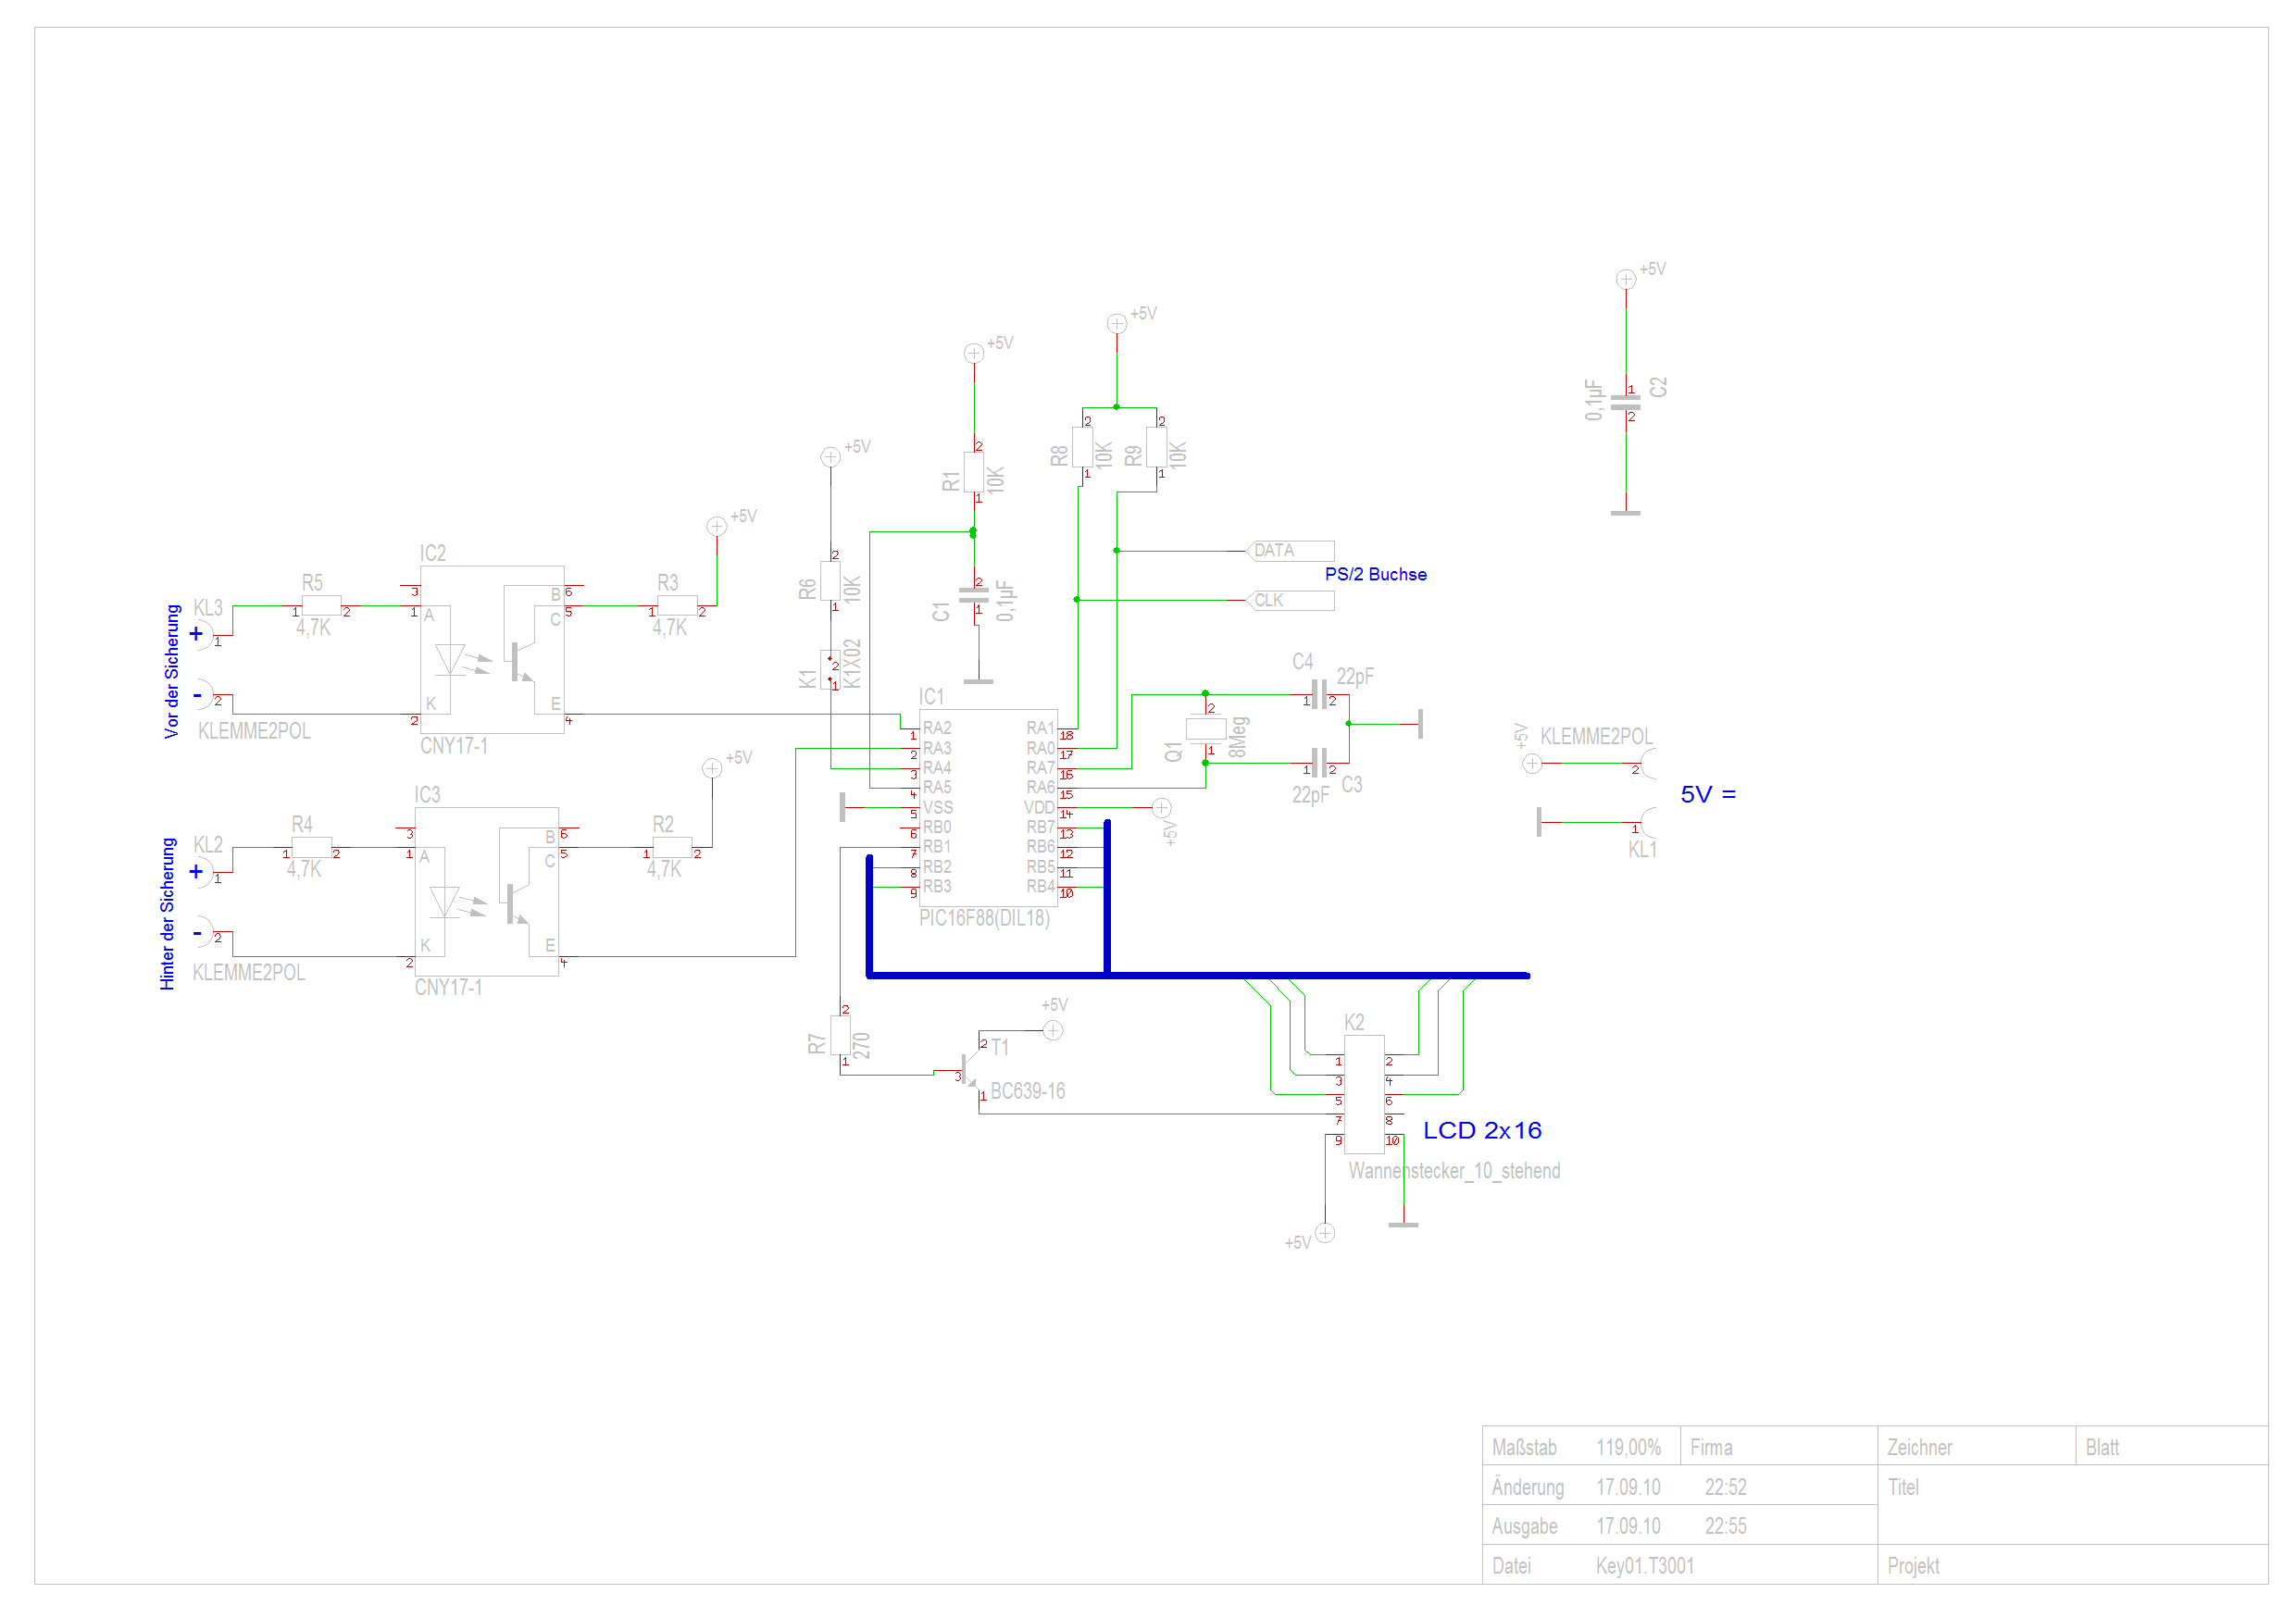Click the 'LCD 2x16' label
Viewport: 2296px width, 1618px height.
[x=1482, y=1131]
